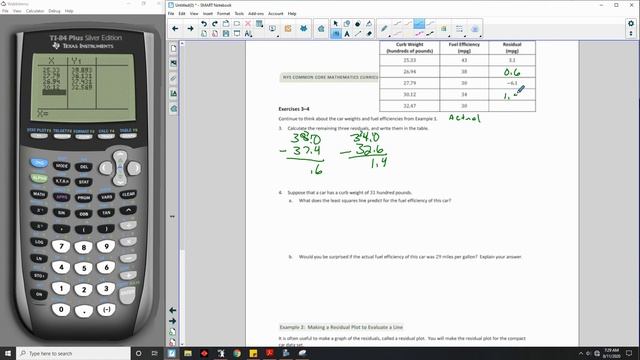
Task: Click the MATH key on the calculator
Action: tap(39, 194)
